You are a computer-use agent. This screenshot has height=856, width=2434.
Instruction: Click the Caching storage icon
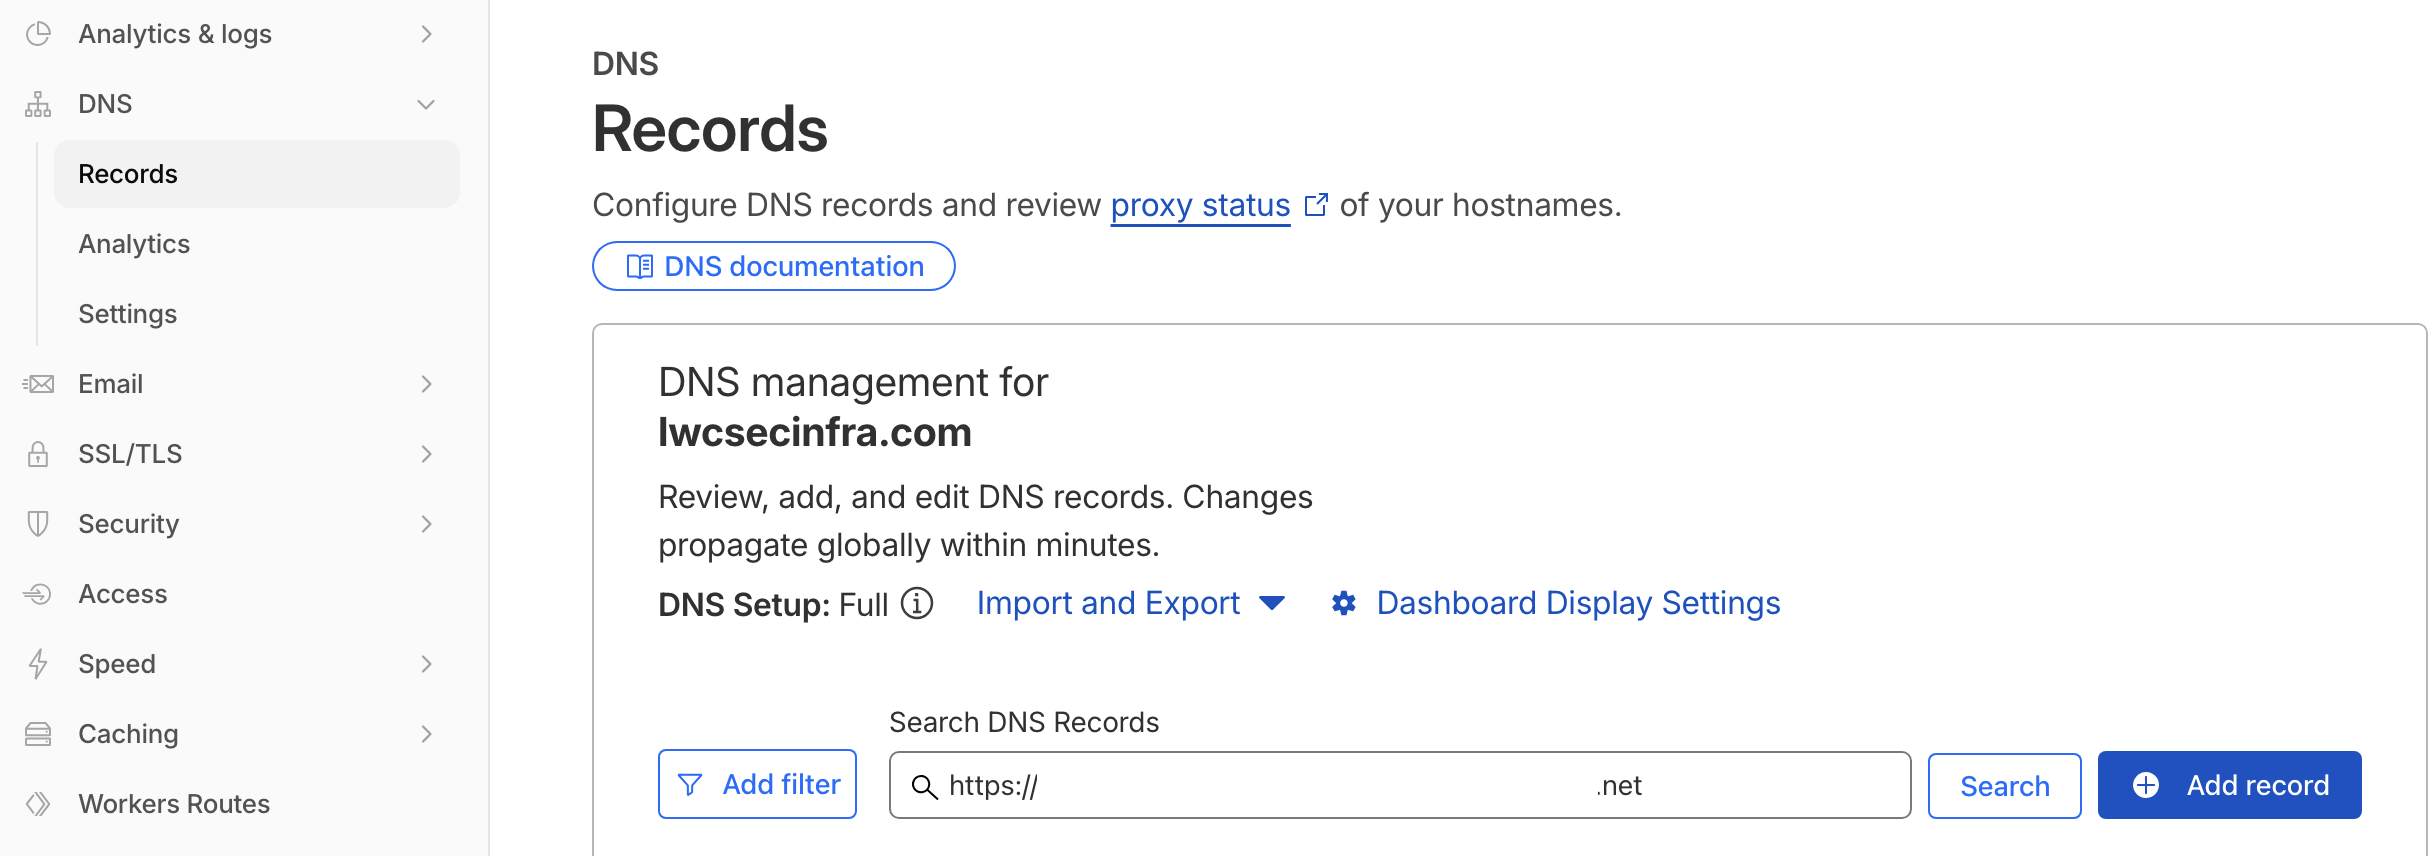(38, 734)
